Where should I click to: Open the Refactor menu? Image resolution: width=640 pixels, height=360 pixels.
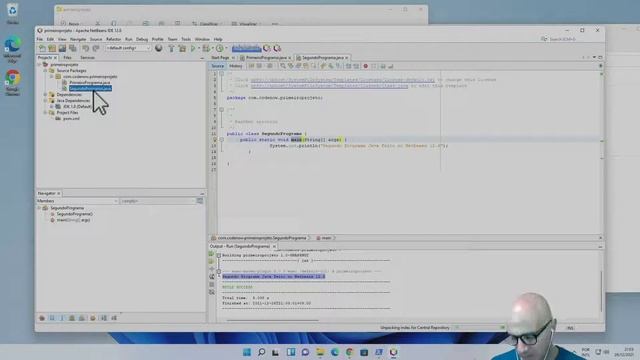[113, 39]
